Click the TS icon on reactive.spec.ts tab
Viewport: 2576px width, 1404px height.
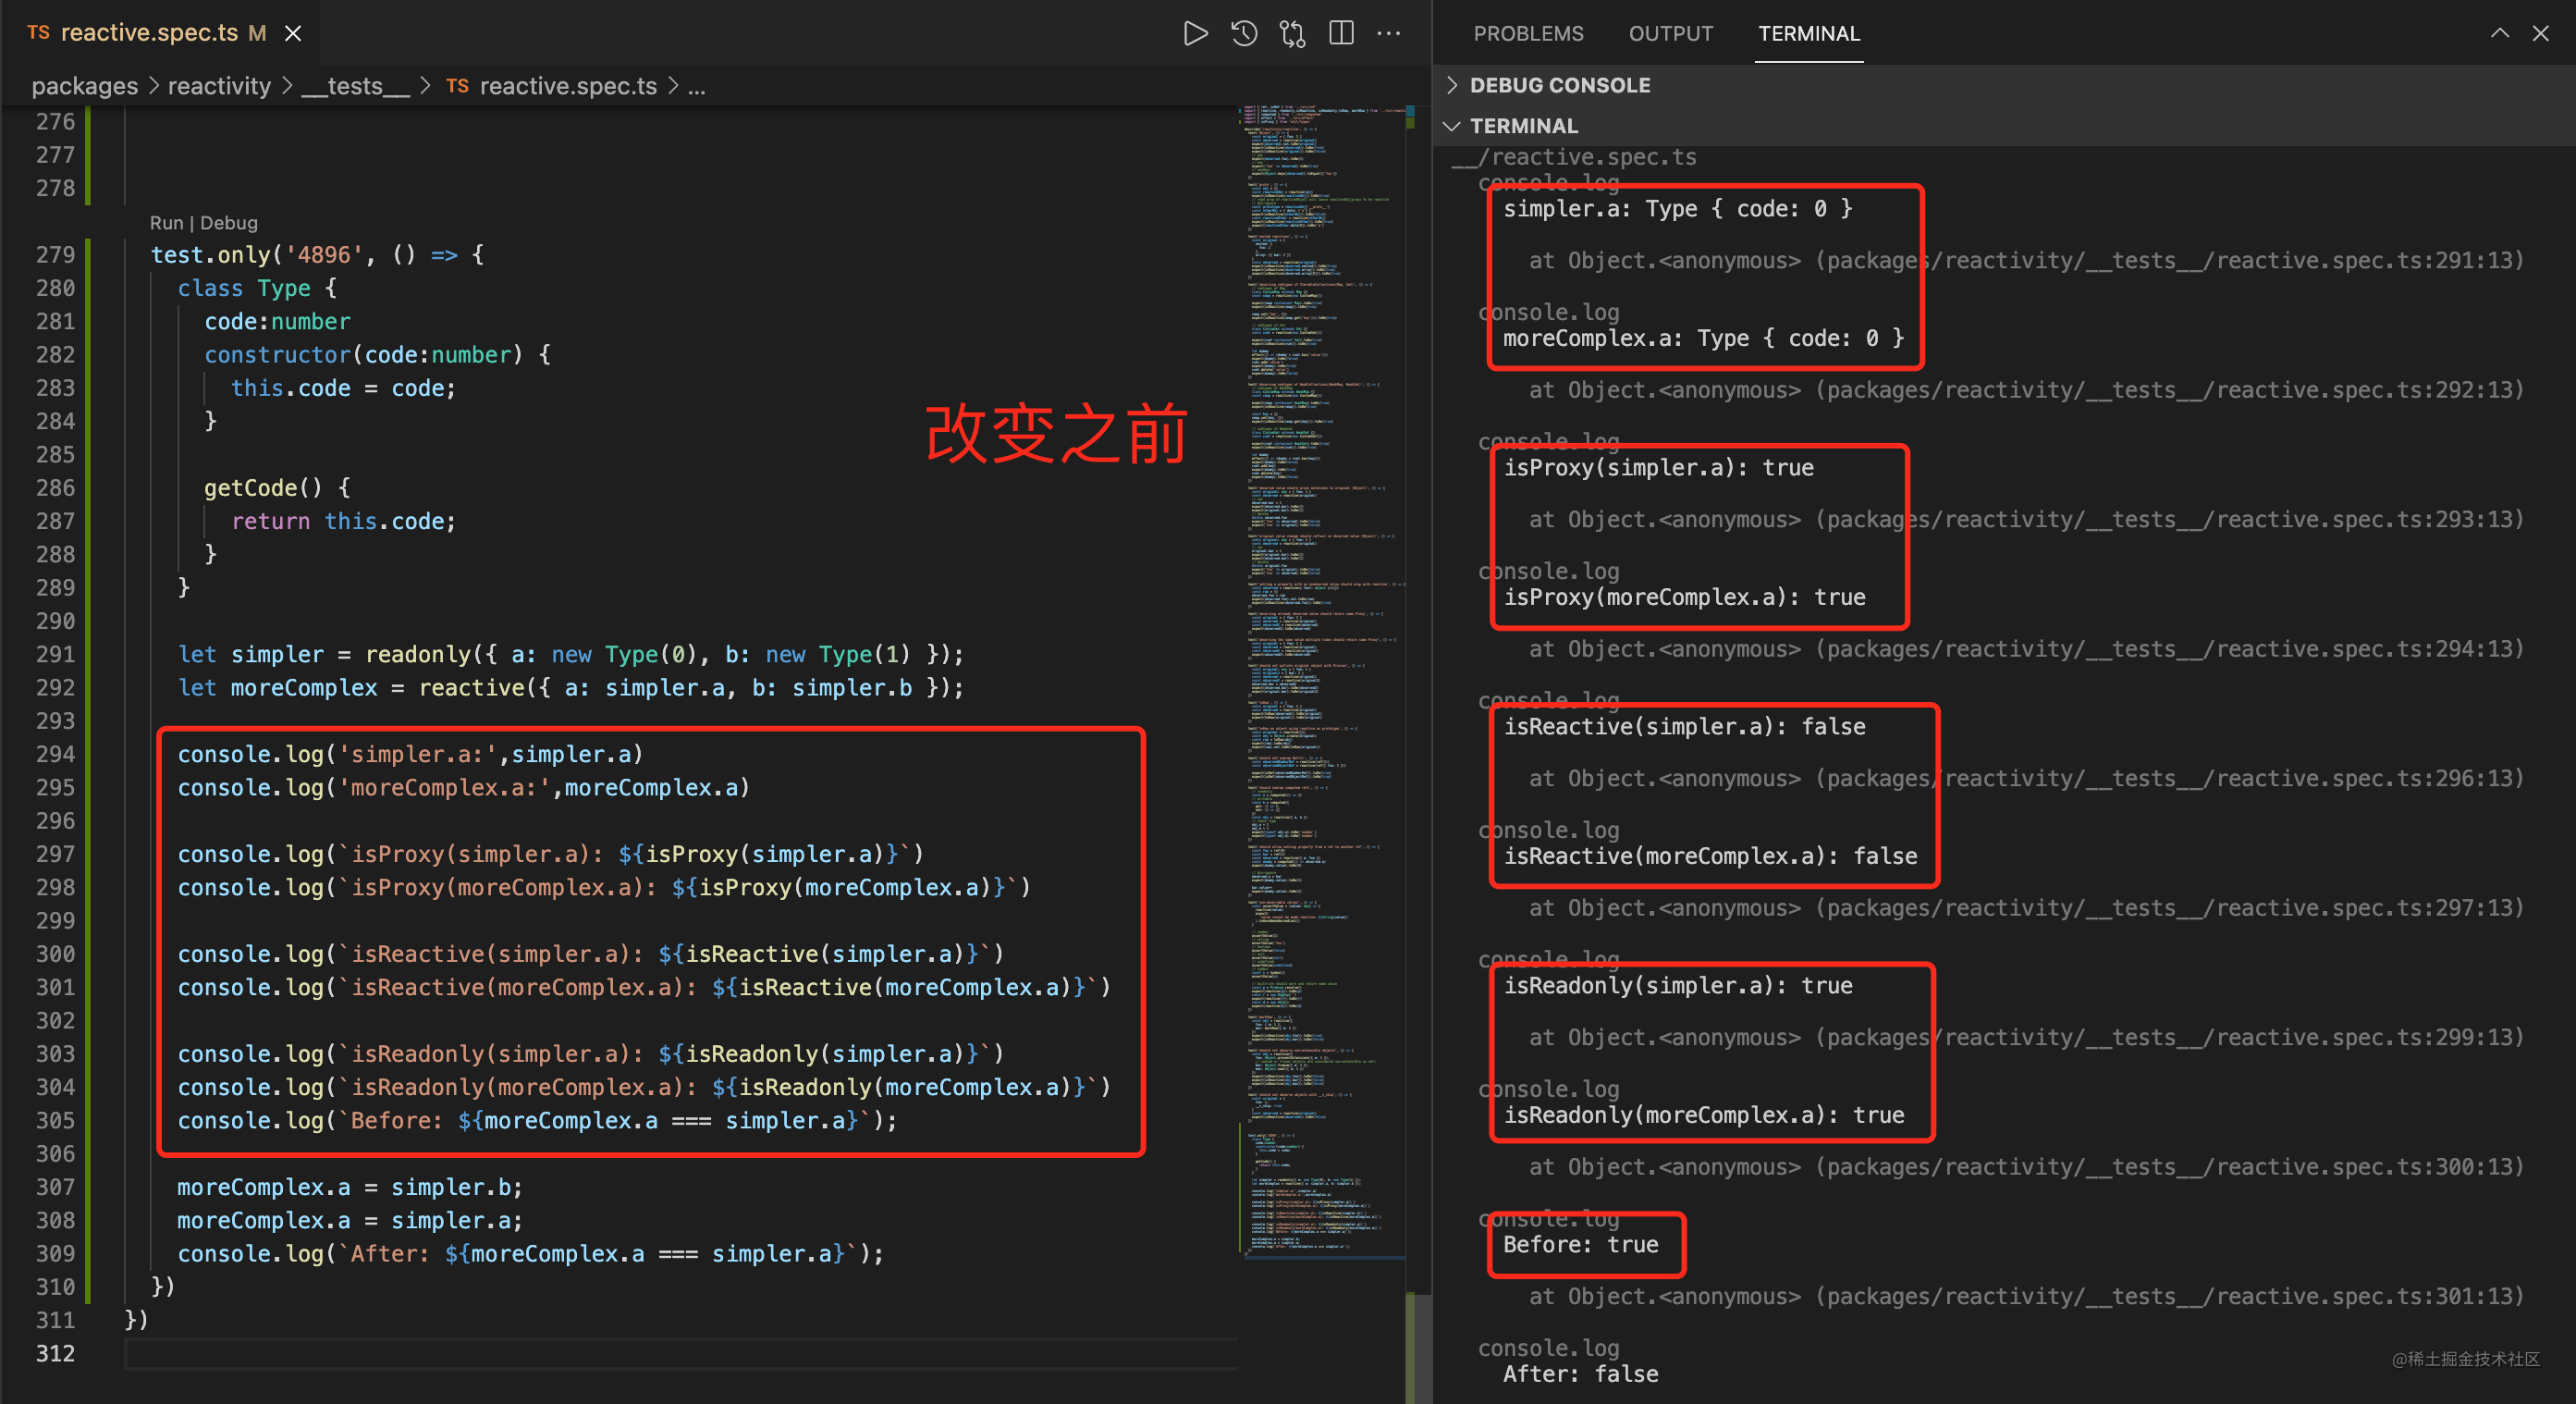(x=38, y=32)
